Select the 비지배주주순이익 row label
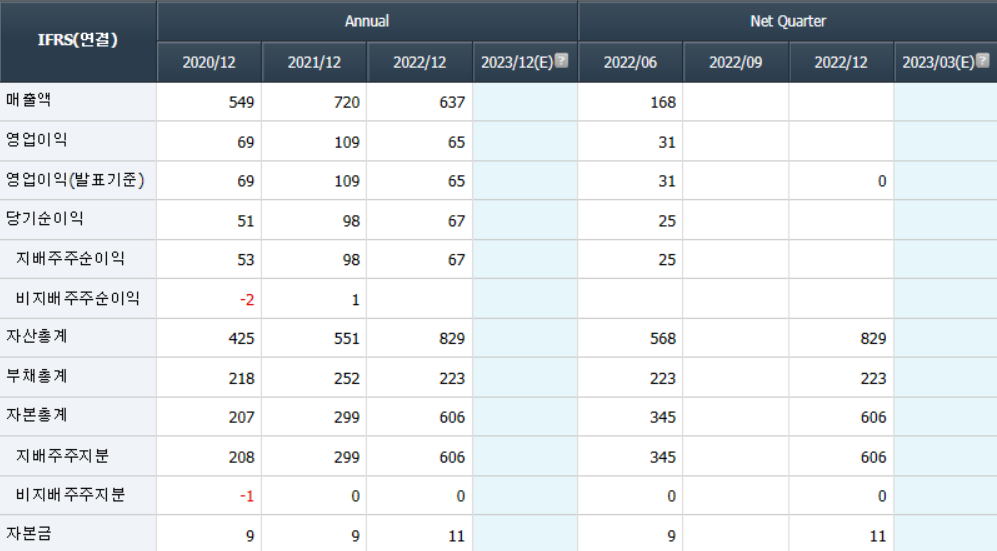The width and height of the screenshot is (997, 551). point(78,297)
